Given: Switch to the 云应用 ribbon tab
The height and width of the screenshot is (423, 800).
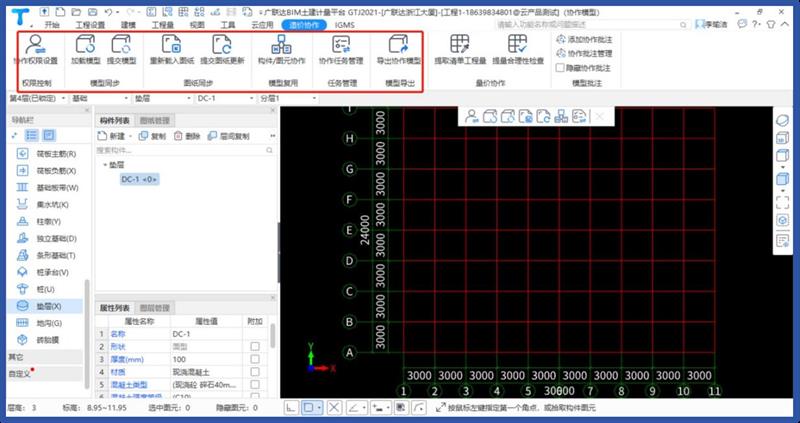Looking at the screenshot, I should (x=262, y=24).
